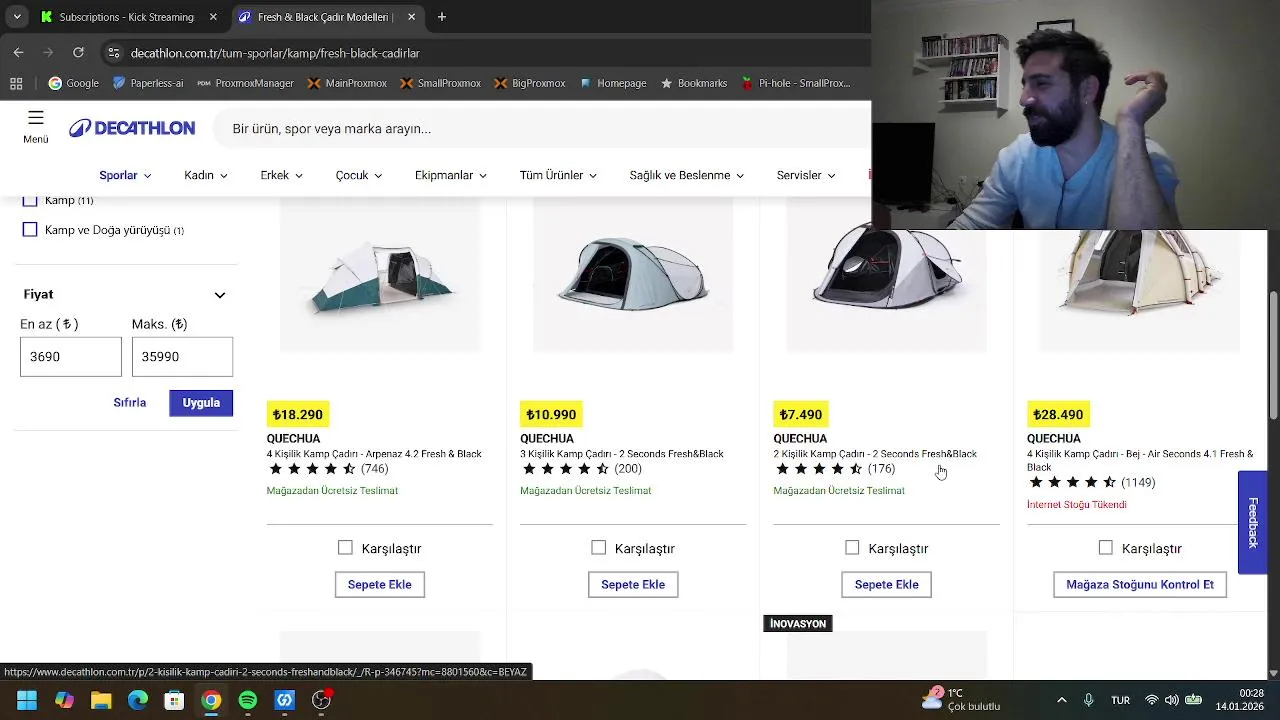Tick Karşılaştır for the 3 Kişilik 2 Seconds tent
This screenshot has width=1280, height=720.
598,548
